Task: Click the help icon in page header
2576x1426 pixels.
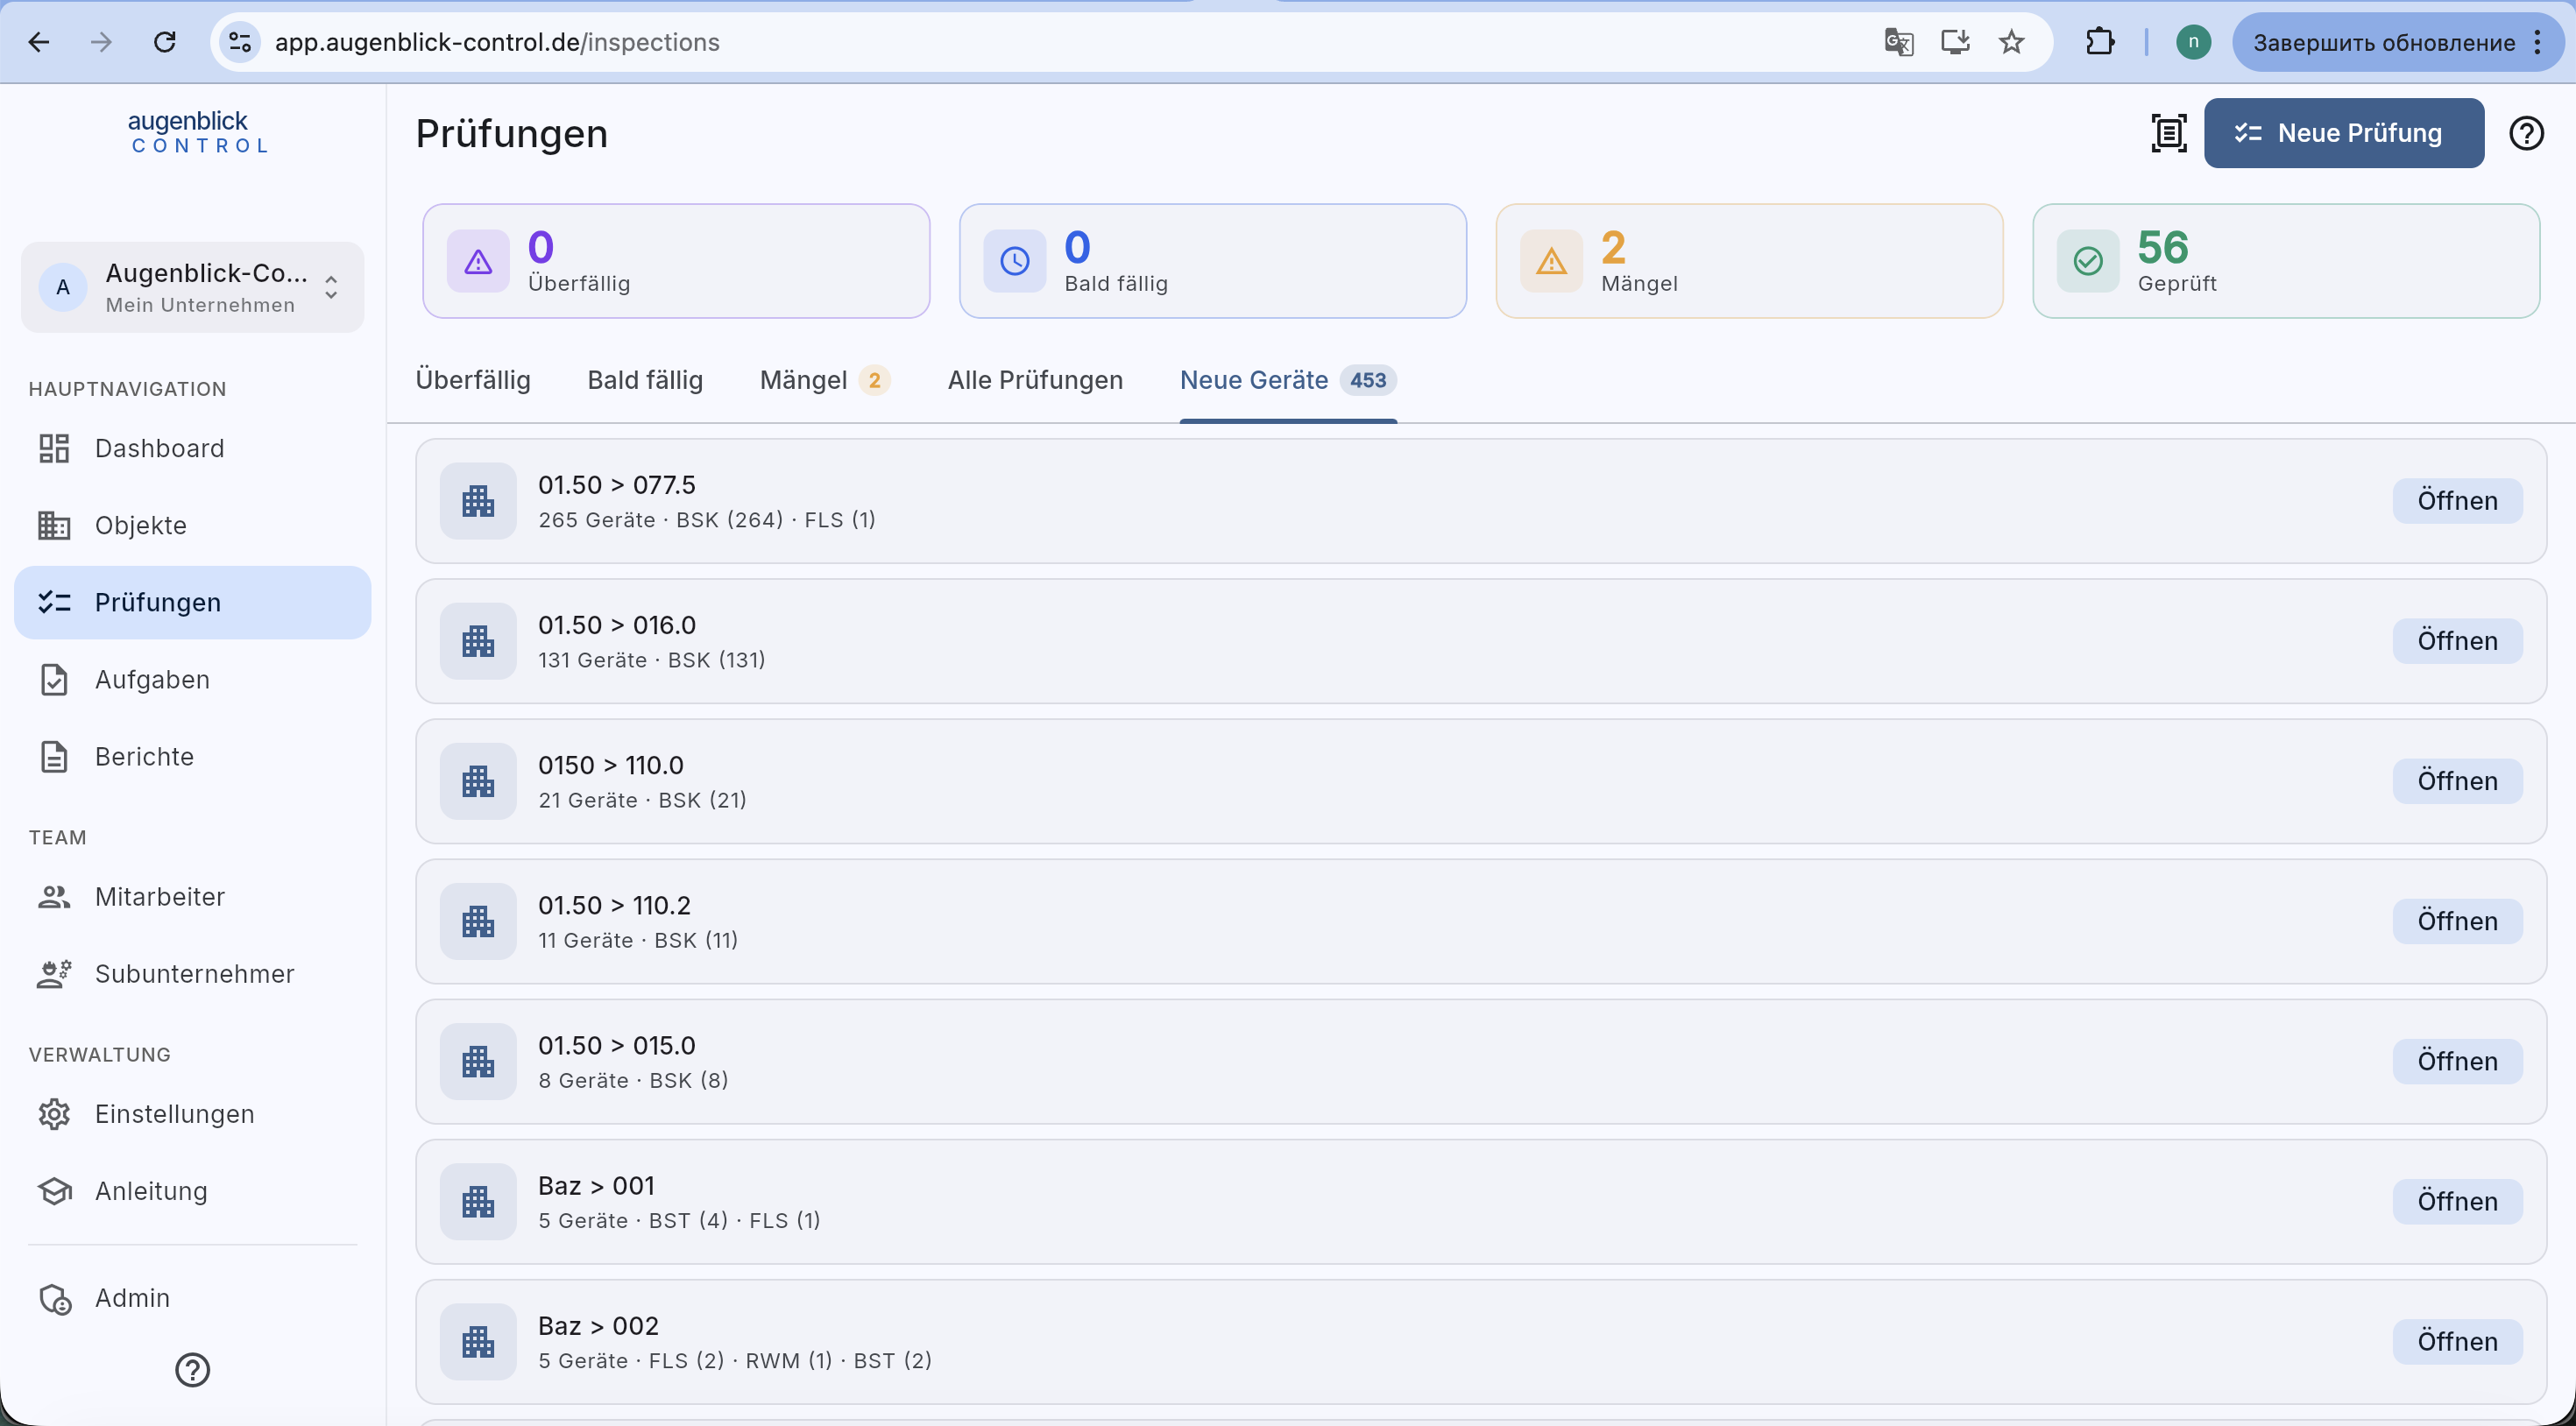Action: [2526, 133]
